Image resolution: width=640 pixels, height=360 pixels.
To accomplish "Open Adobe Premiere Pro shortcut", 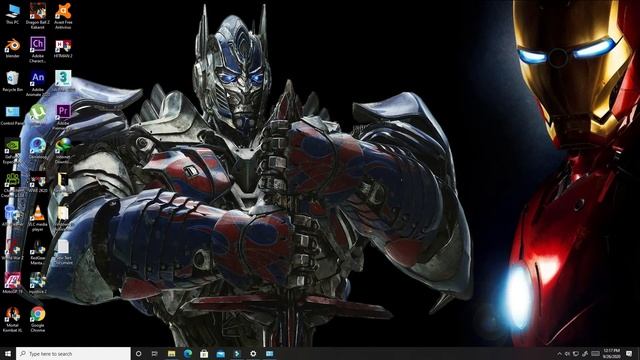I will point(63,117).
